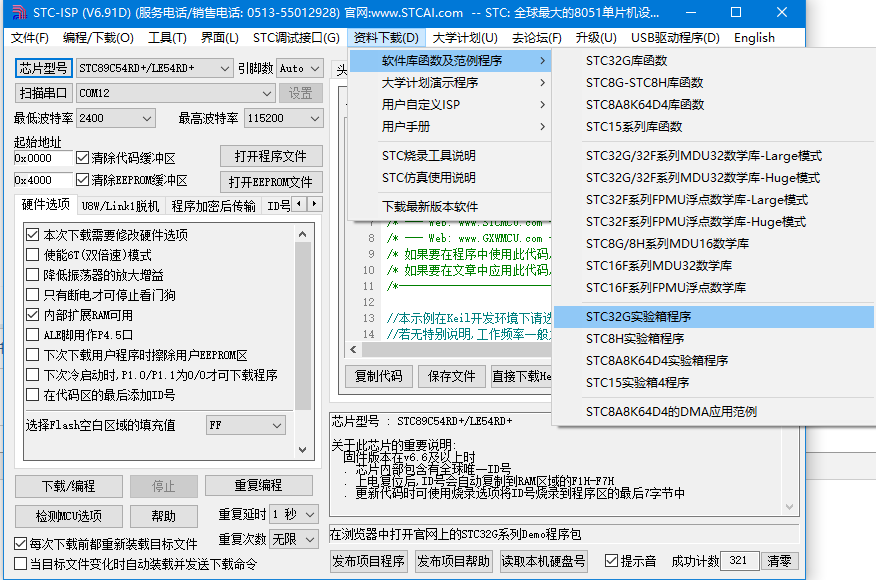Click the left arrow of the tab scroller
This screenshot has width=876, height=580.
pyautogui.click(x=299, y=204)
